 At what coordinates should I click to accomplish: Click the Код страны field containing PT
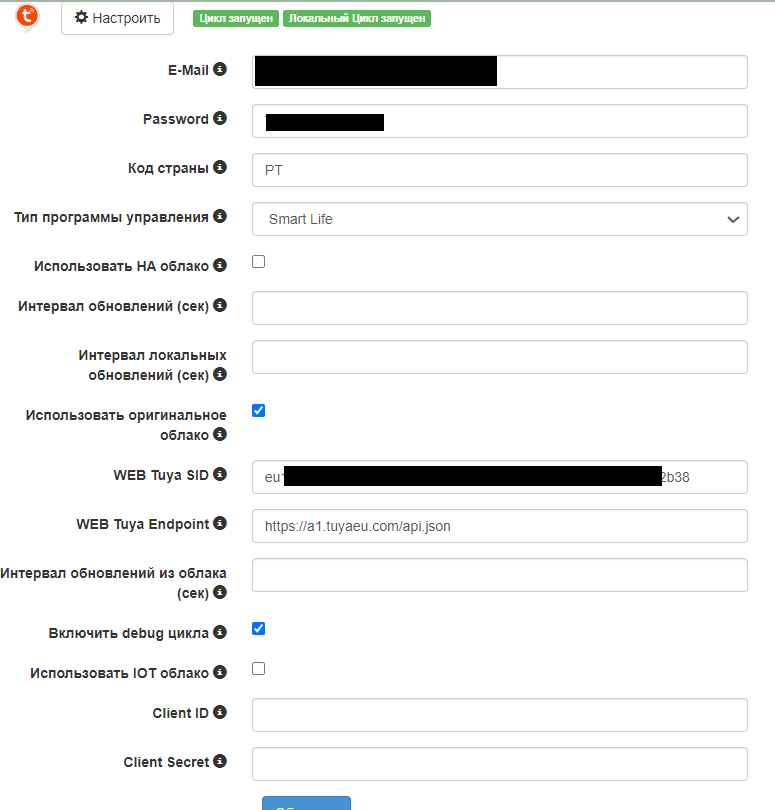coord(499,170)
